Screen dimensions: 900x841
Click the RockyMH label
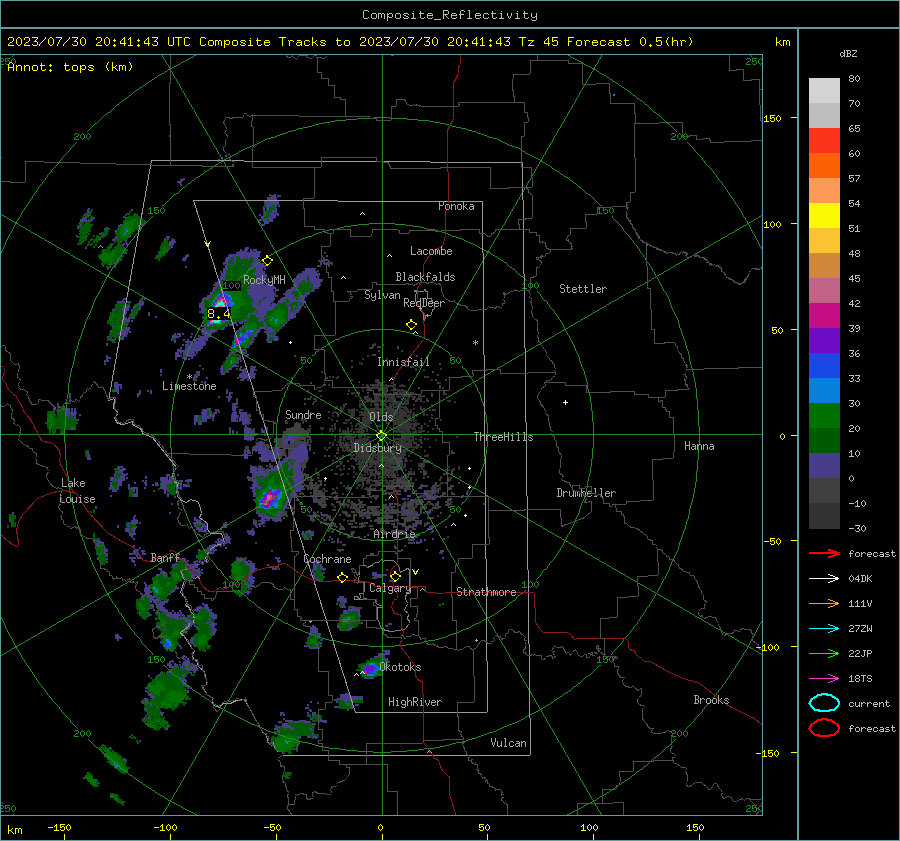point(264,280)
